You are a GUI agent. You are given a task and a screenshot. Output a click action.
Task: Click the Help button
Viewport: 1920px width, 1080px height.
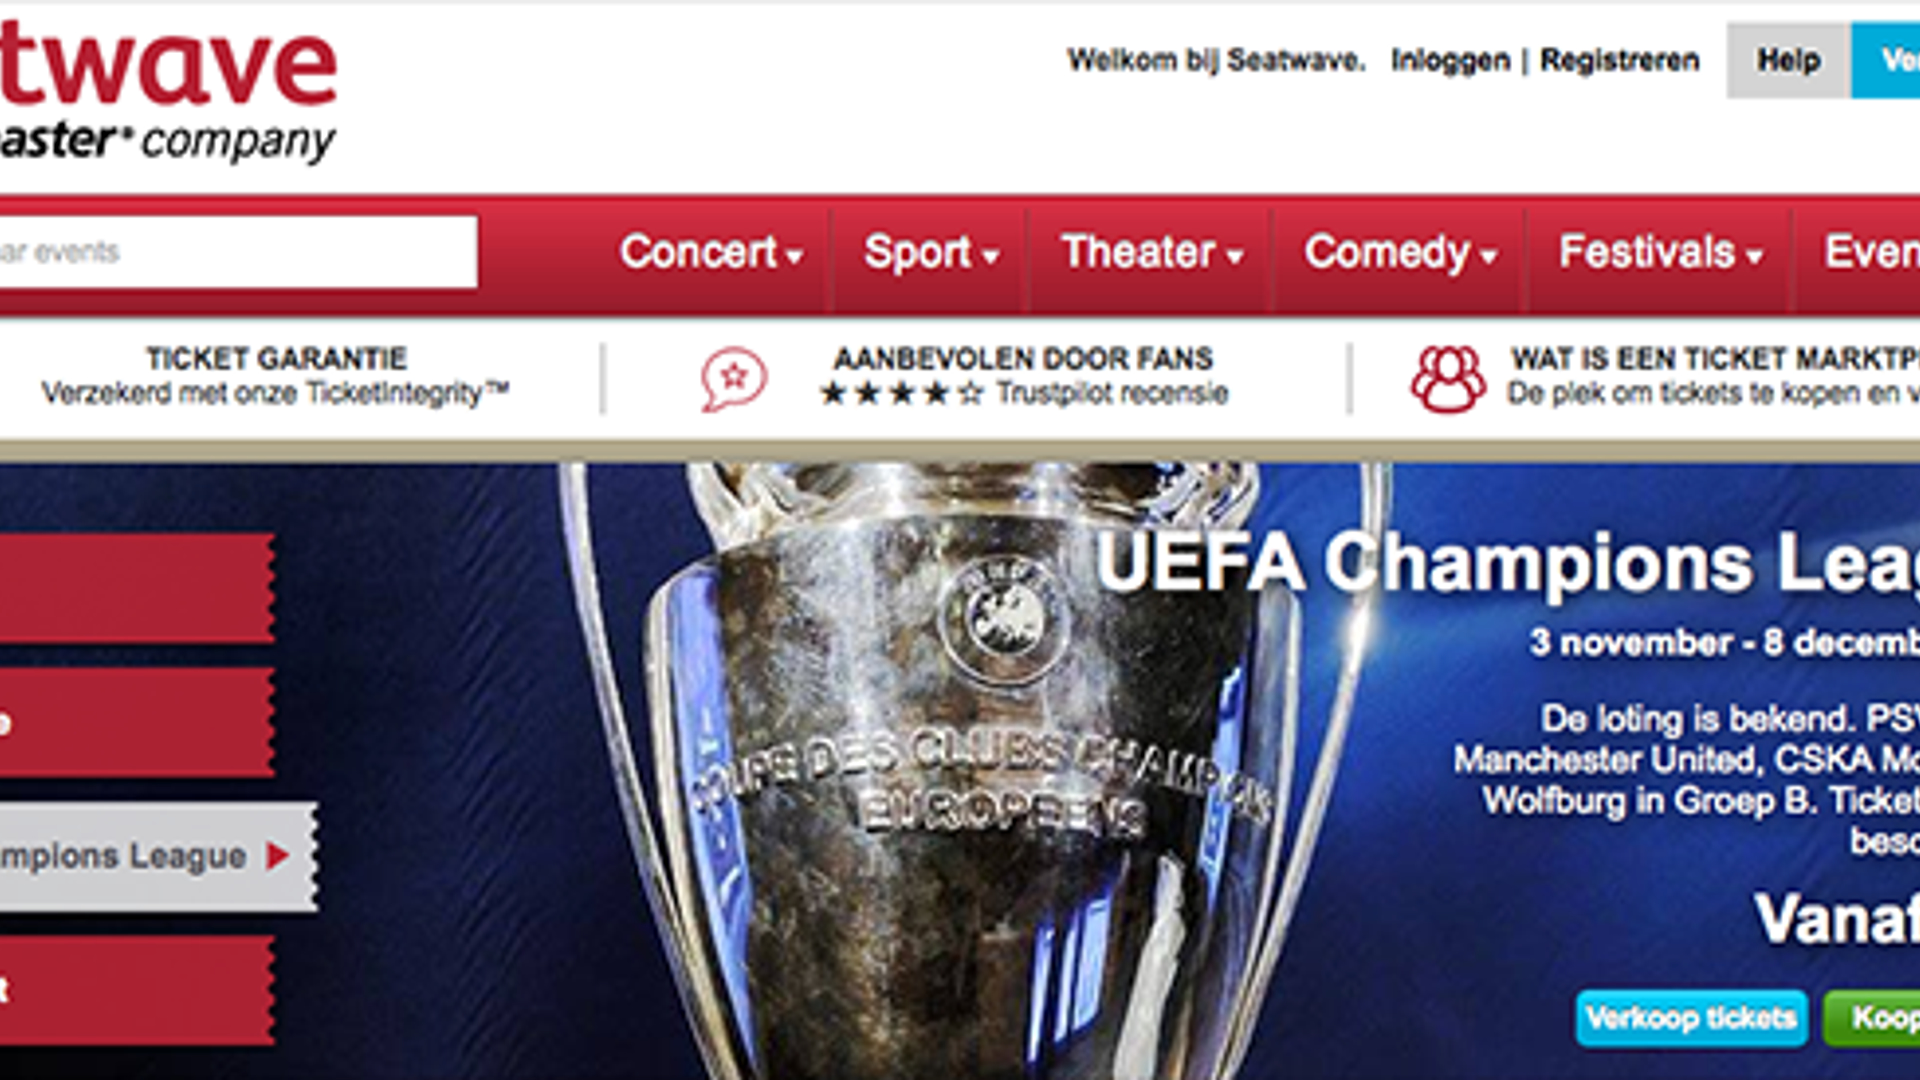tap(1788, 60)
